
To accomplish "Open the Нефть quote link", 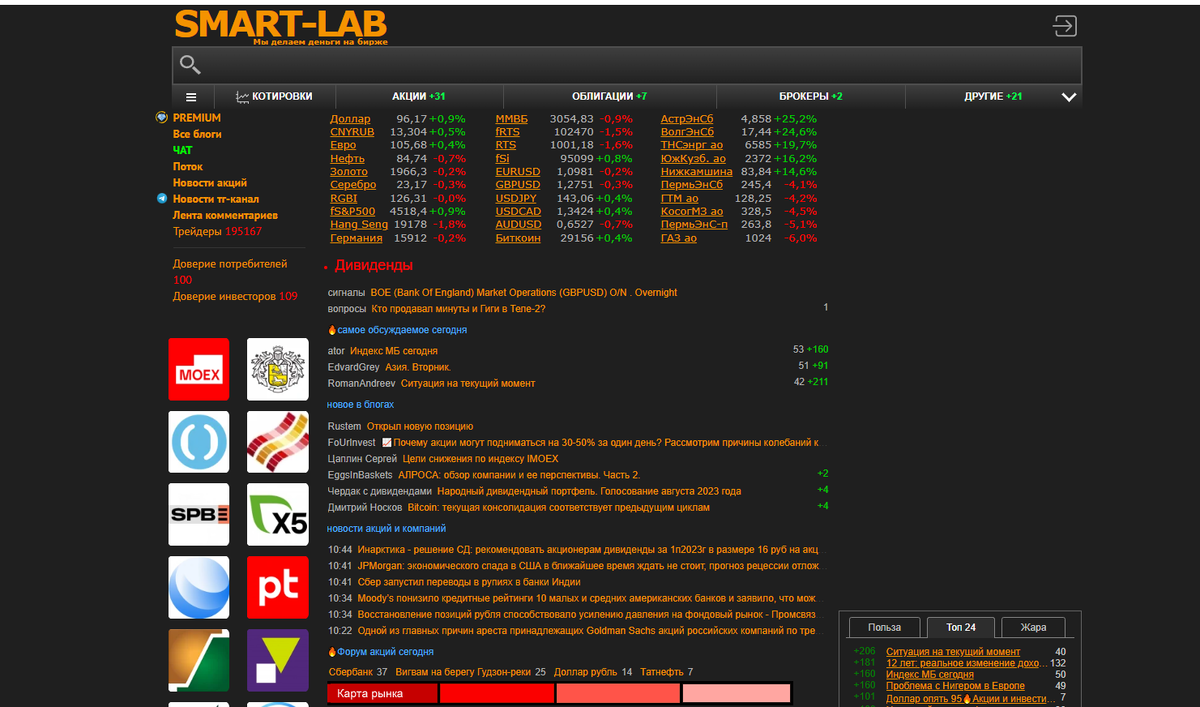I will (x=347, y=158).
